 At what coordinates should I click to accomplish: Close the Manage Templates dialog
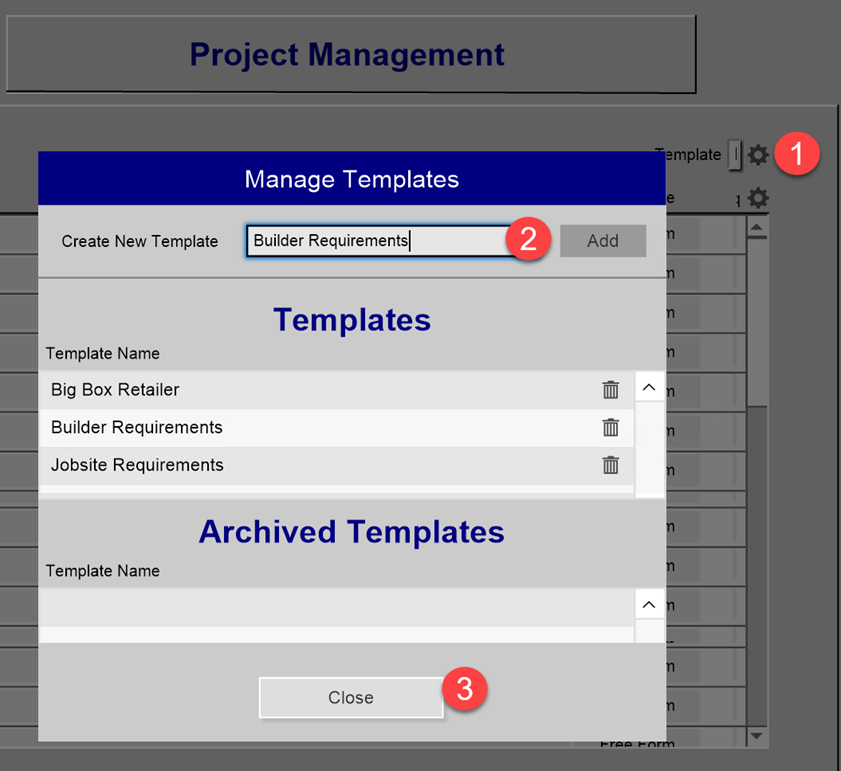(x=351, y=697)
